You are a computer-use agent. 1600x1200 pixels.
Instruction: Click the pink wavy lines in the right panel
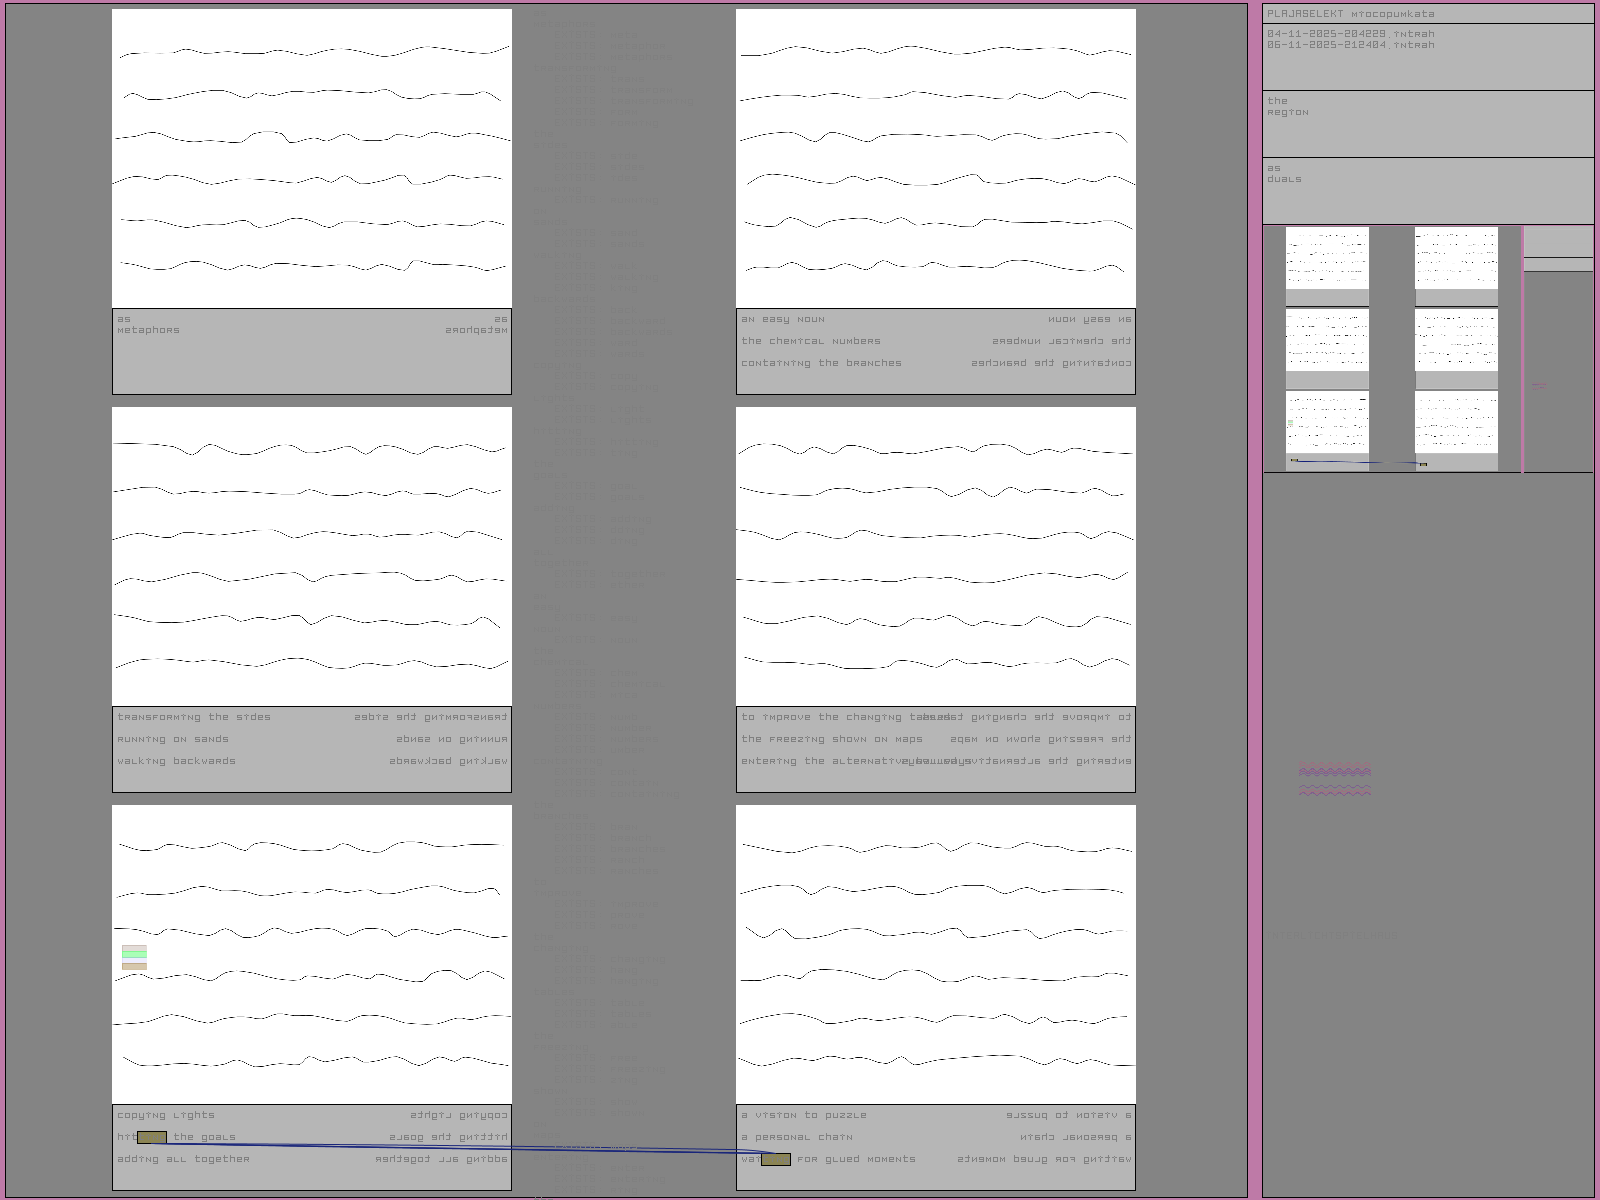1334,780
